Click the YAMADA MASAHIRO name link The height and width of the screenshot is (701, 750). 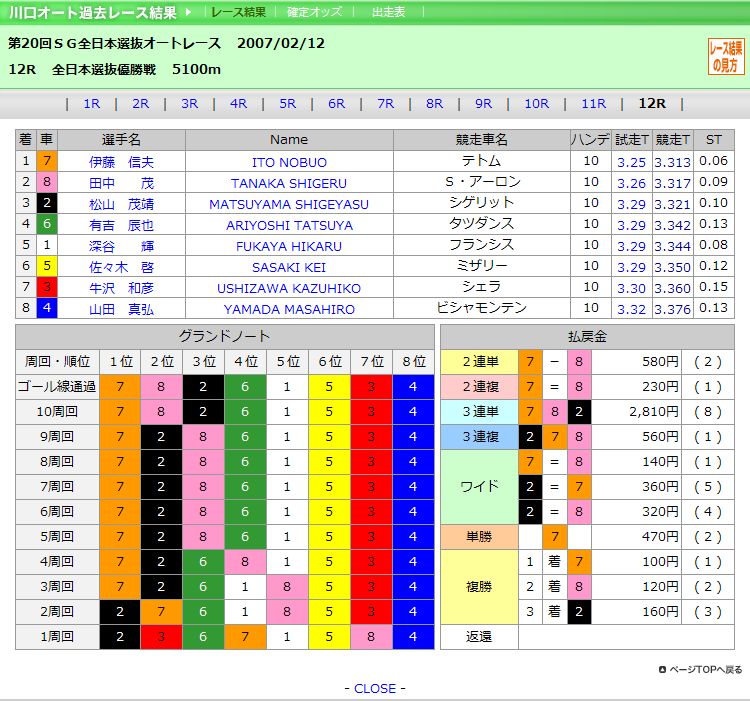pos(289,310)
